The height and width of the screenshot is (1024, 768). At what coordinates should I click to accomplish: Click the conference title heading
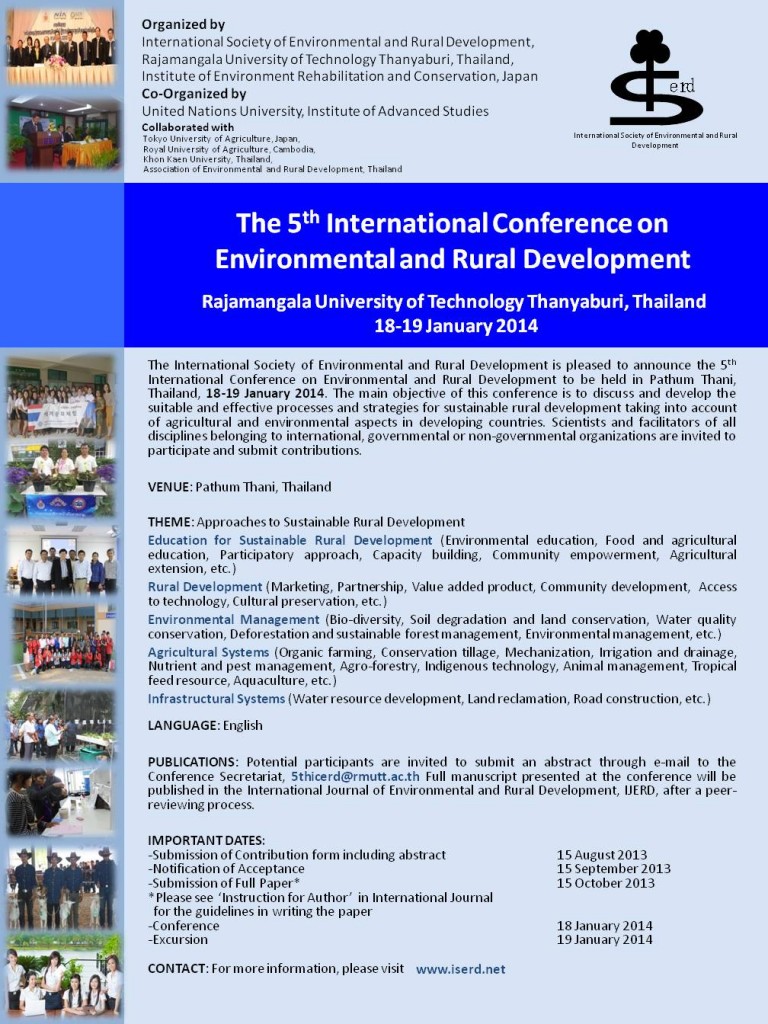tap(453, 240)
